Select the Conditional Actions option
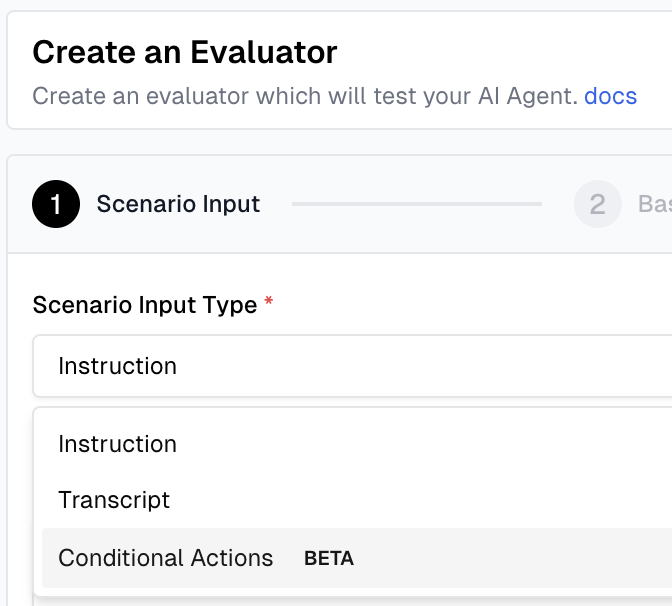The width and height of the screenshot is (672, 606). coord(166,558)
